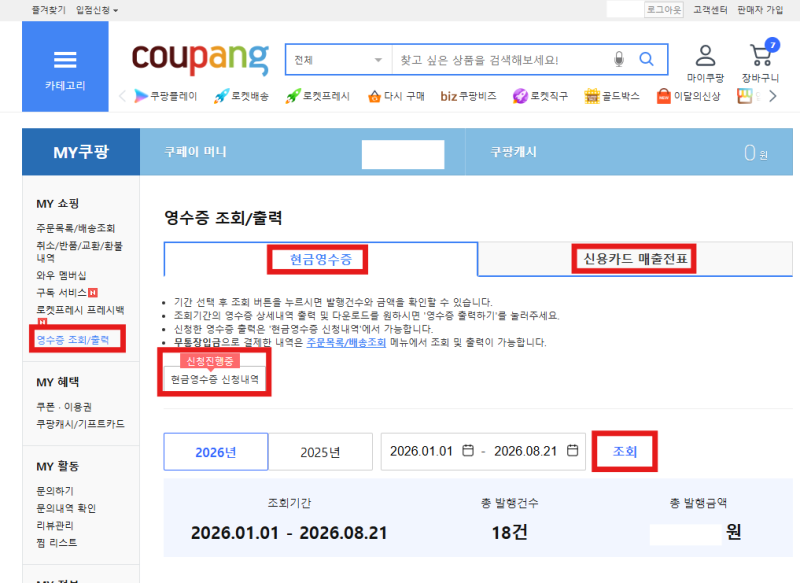Click the magnifier search icon
The width and height of the screenshot is (800, 583).
(646, 59)
